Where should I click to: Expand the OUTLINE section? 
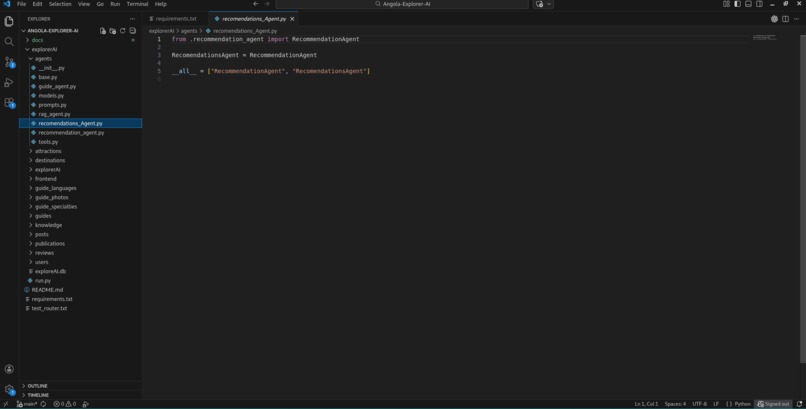80,386
